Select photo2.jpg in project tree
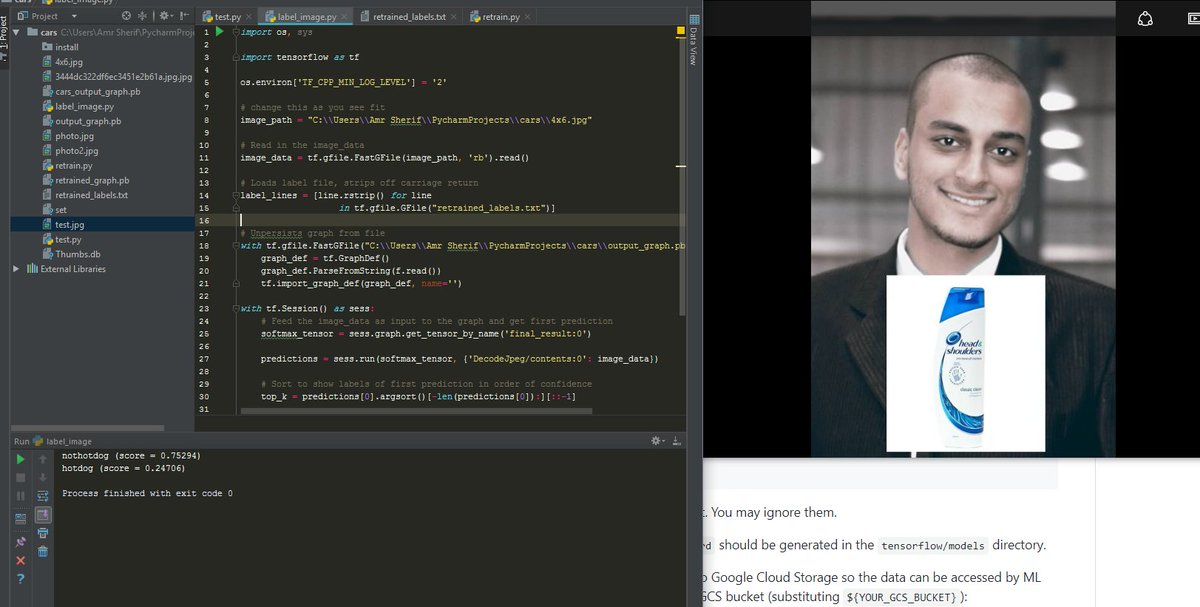The height and width of the screenshot is (607, 1200). 70,151
